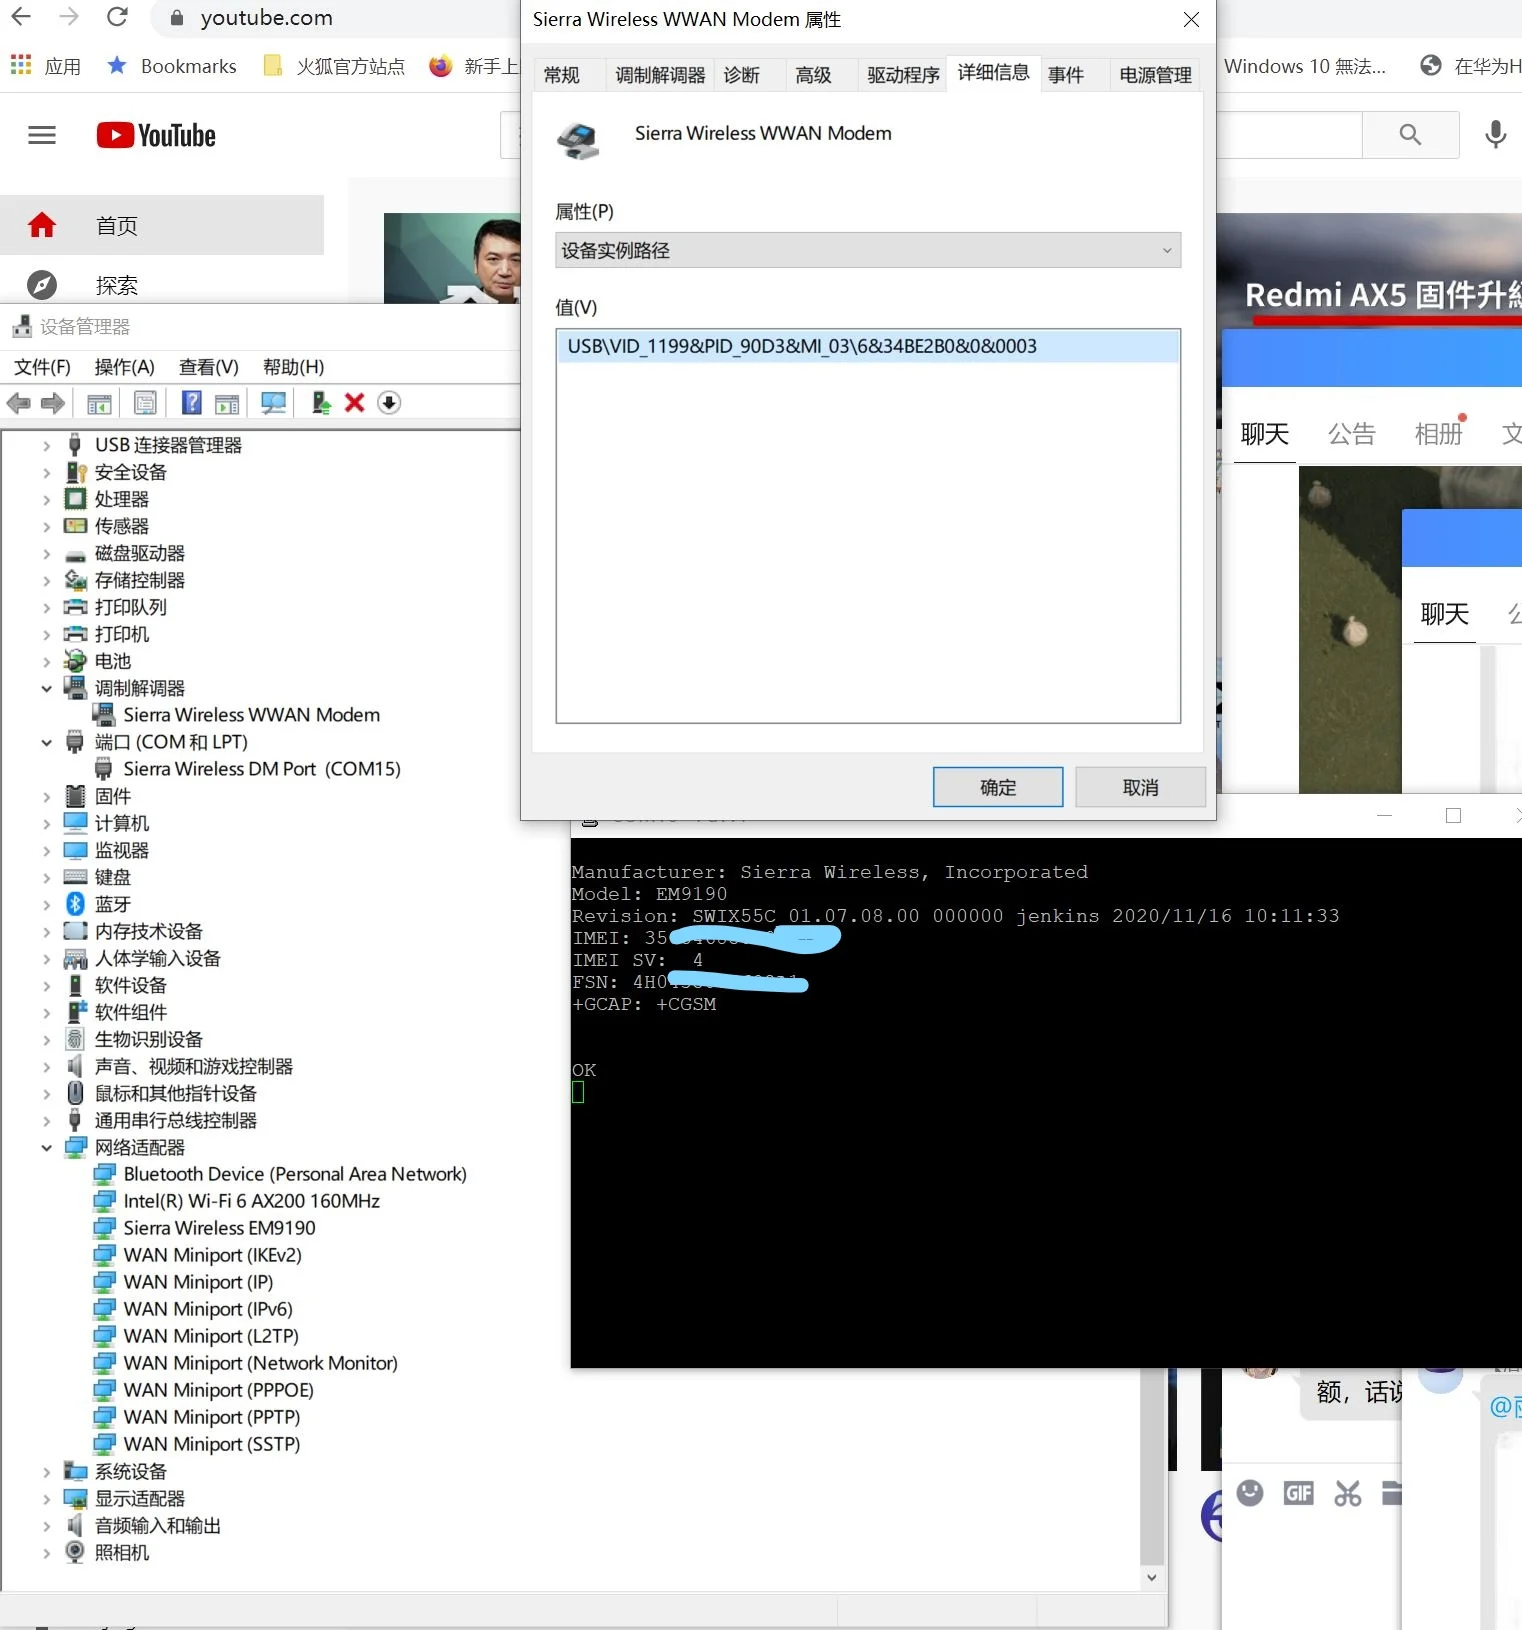Expand the 人体学输入设备 tree node
1522x1630 pixels.
click(47, 959)
